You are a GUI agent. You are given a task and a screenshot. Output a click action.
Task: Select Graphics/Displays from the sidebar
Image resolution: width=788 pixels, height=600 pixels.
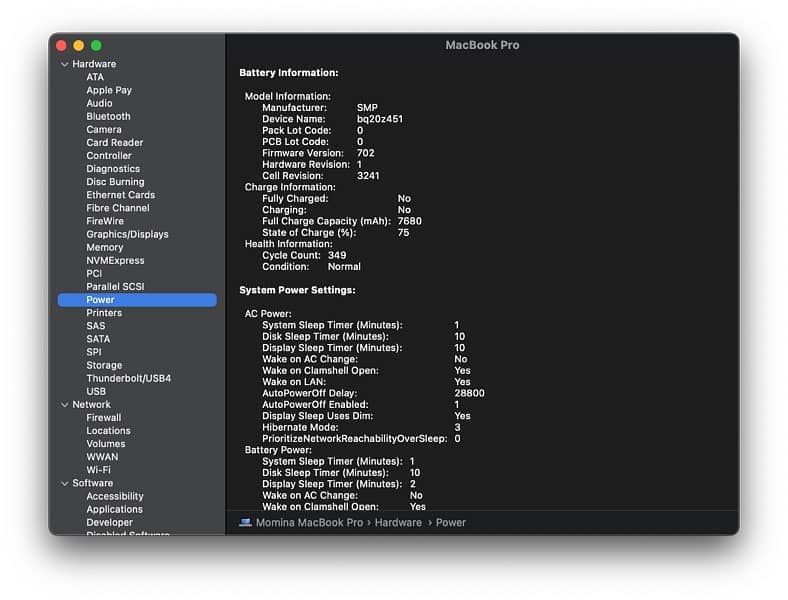pos(127,234)
